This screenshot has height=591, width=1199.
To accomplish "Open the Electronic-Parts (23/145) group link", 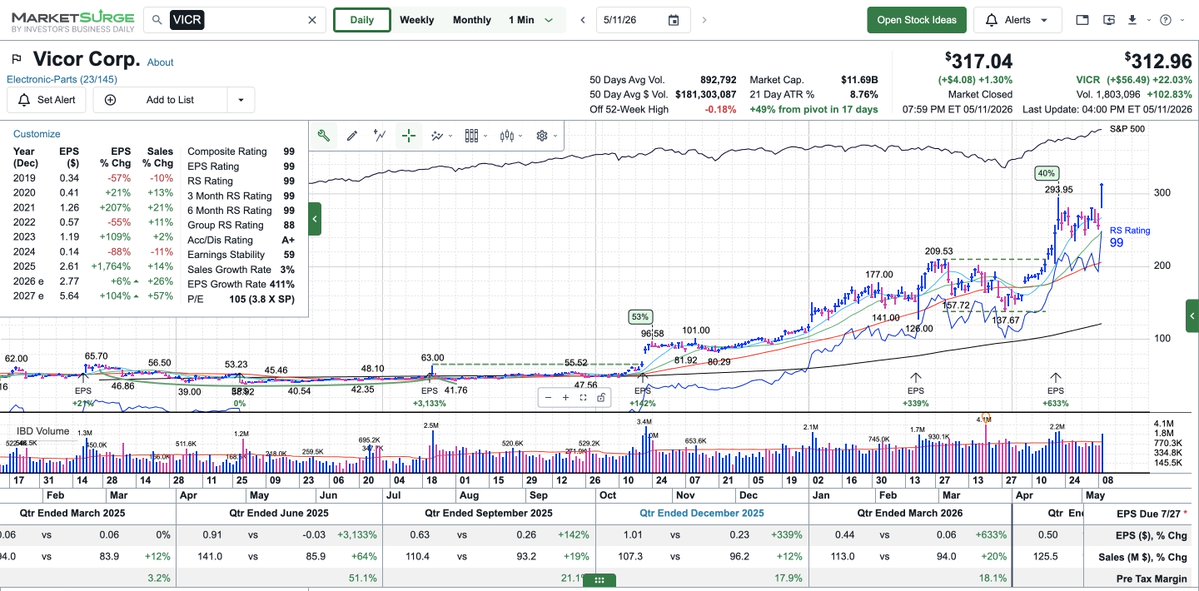I will (62, 79).
